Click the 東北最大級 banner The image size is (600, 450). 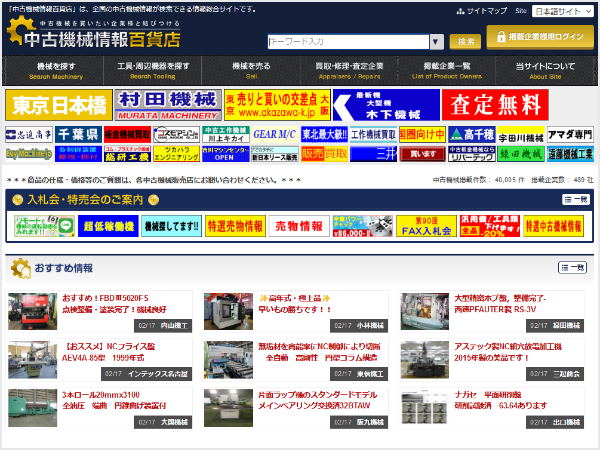coord(324,134)
